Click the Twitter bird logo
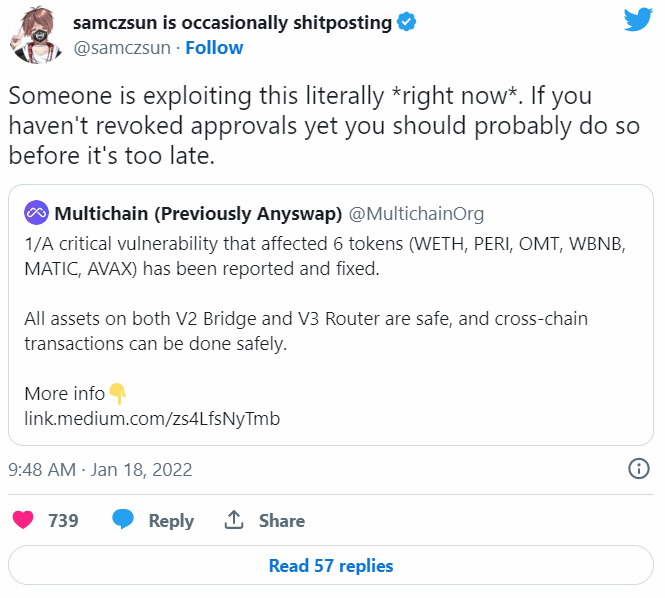This screenshot has height=598, width=665. [x=637, y=22]
